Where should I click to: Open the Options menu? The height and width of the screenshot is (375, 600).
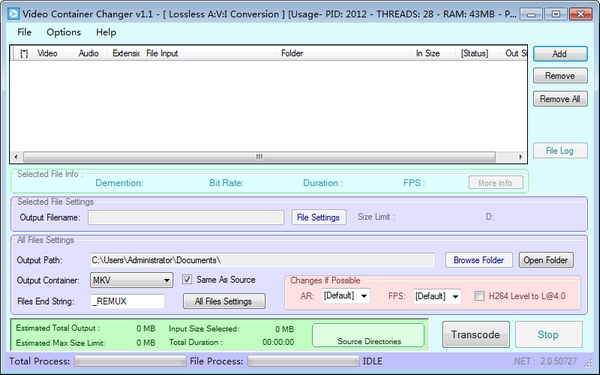click(64, 32)
